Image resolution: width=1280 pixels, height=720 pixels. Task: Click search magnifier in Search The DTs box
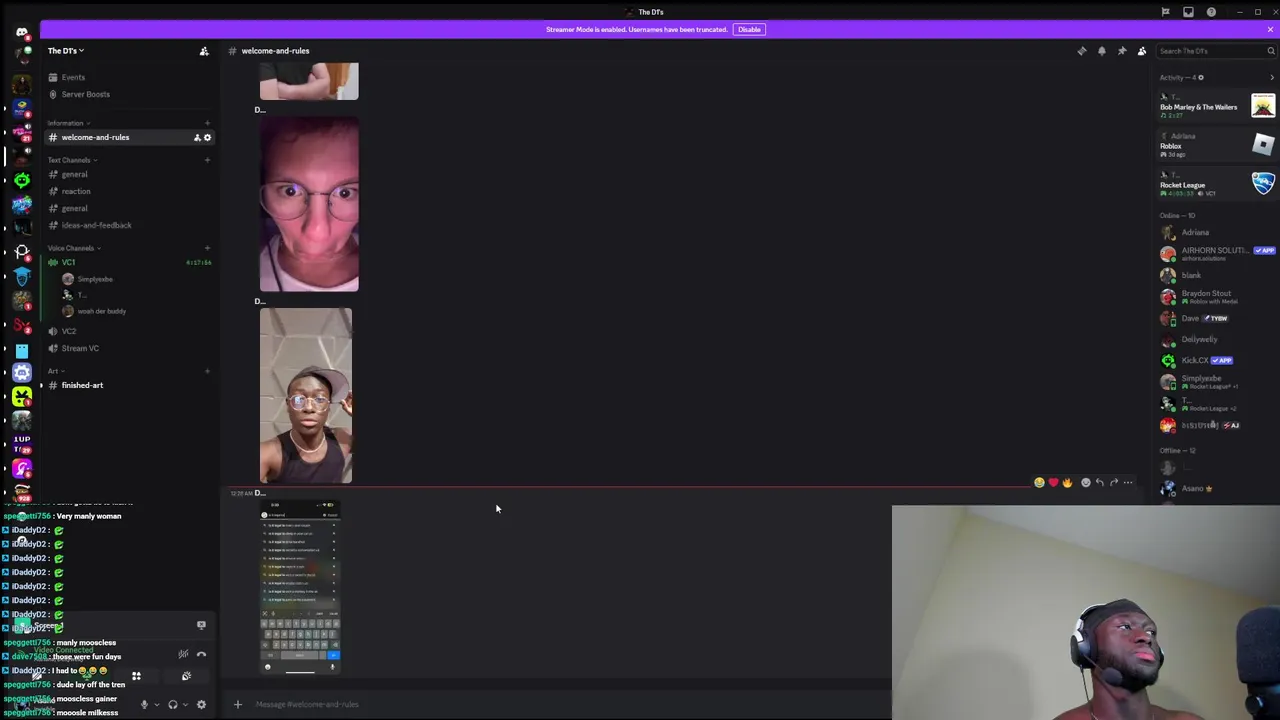1270,51
